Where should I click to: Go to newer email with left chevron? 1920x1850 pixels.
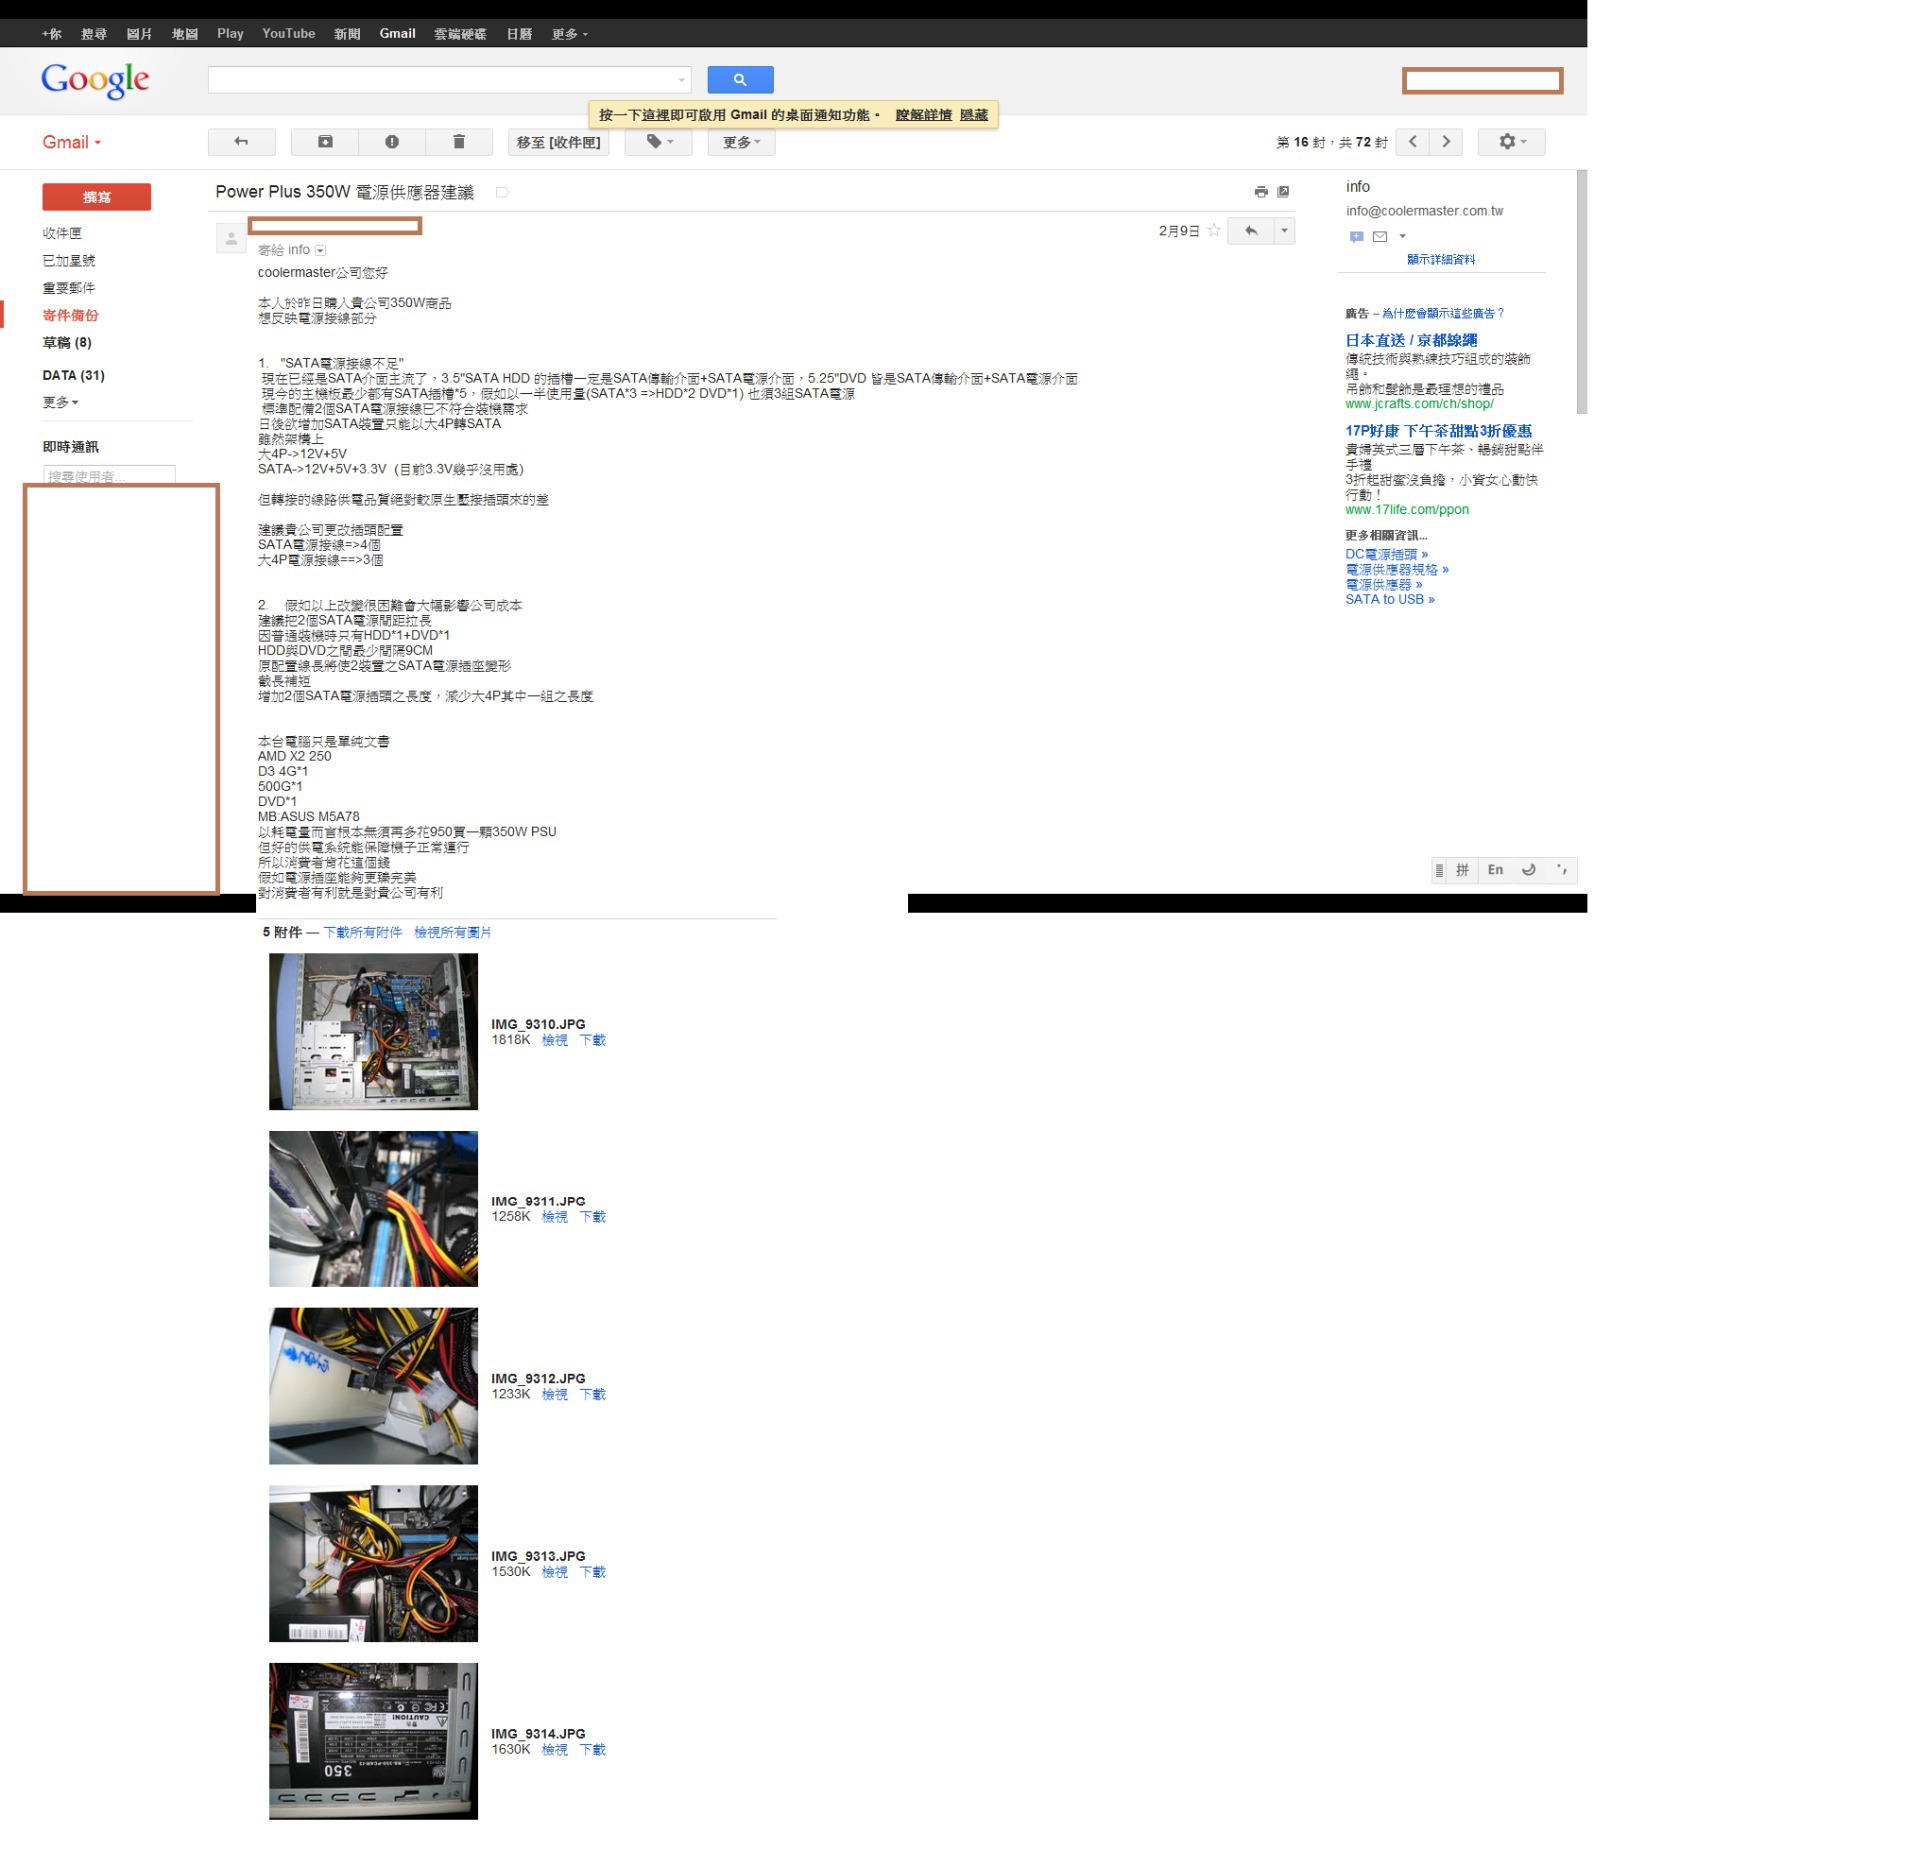click(x=1413, y=142)
